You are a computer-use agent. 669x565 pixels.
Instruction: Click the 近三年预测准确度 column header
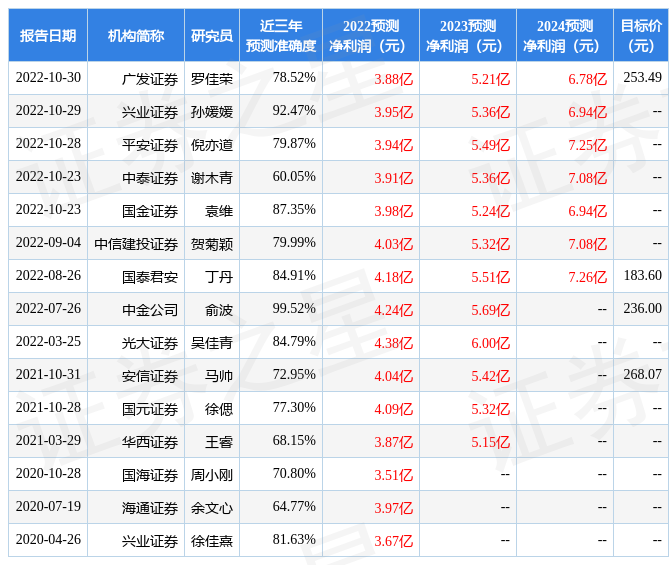pos(281,35)
